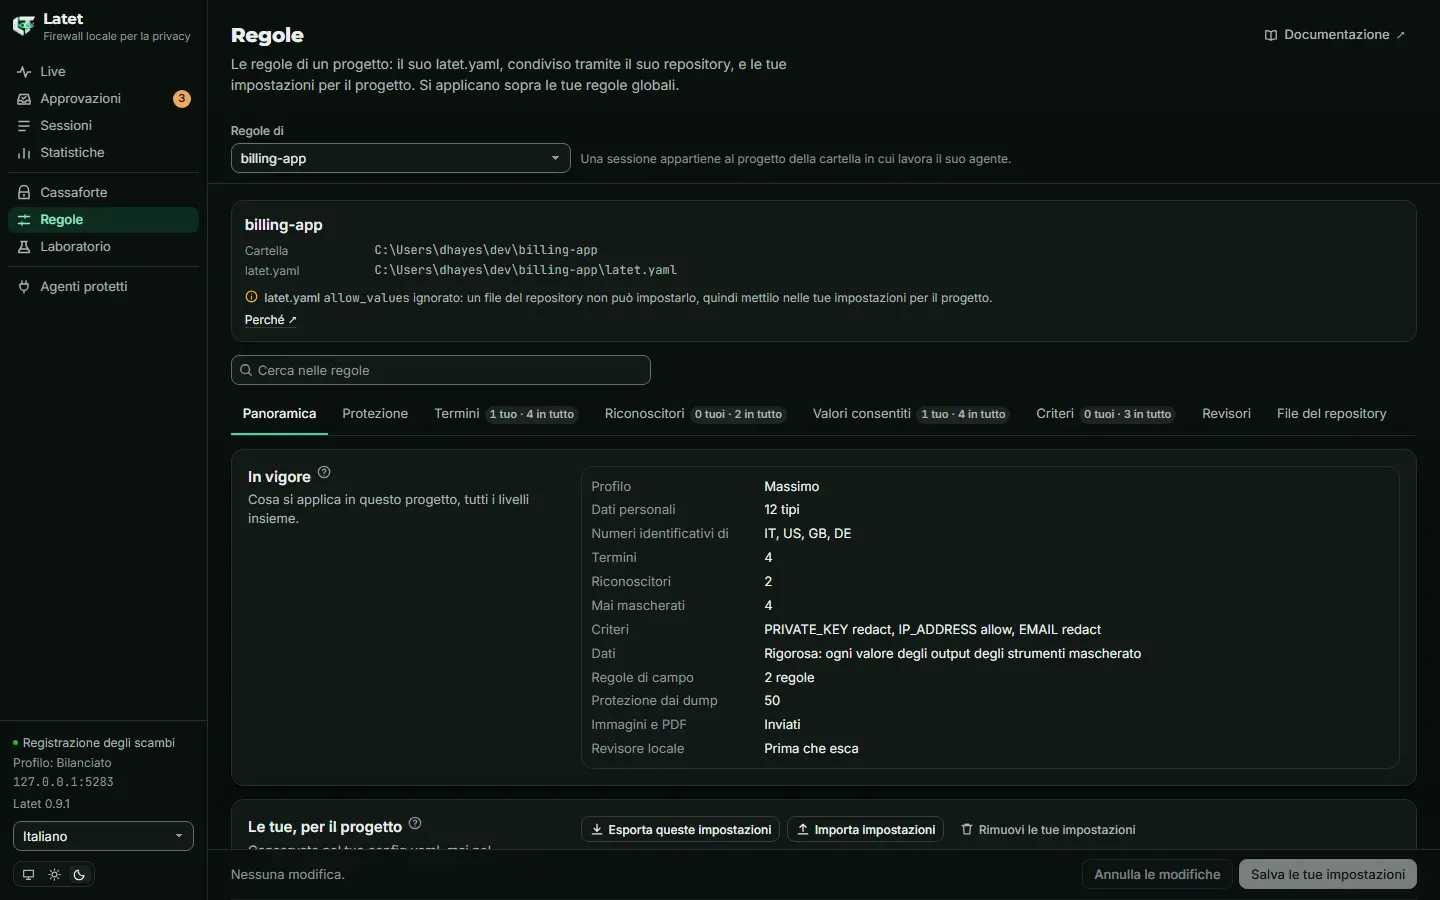Click the help icon beside Le tue, per il progetto
This screenshot has width=1440, height=900.
coord(415,824)
